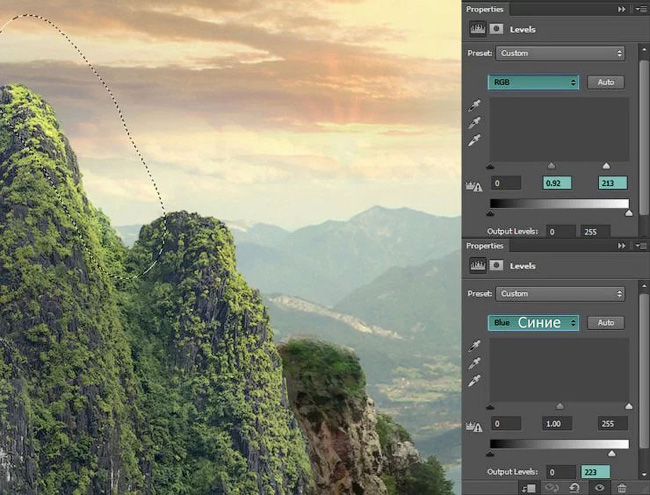Viewport: 650px width, 495px height.
Task: Click Auto in the Blue Levels panel
Action: pyautogui.click(x=606, y=323)
